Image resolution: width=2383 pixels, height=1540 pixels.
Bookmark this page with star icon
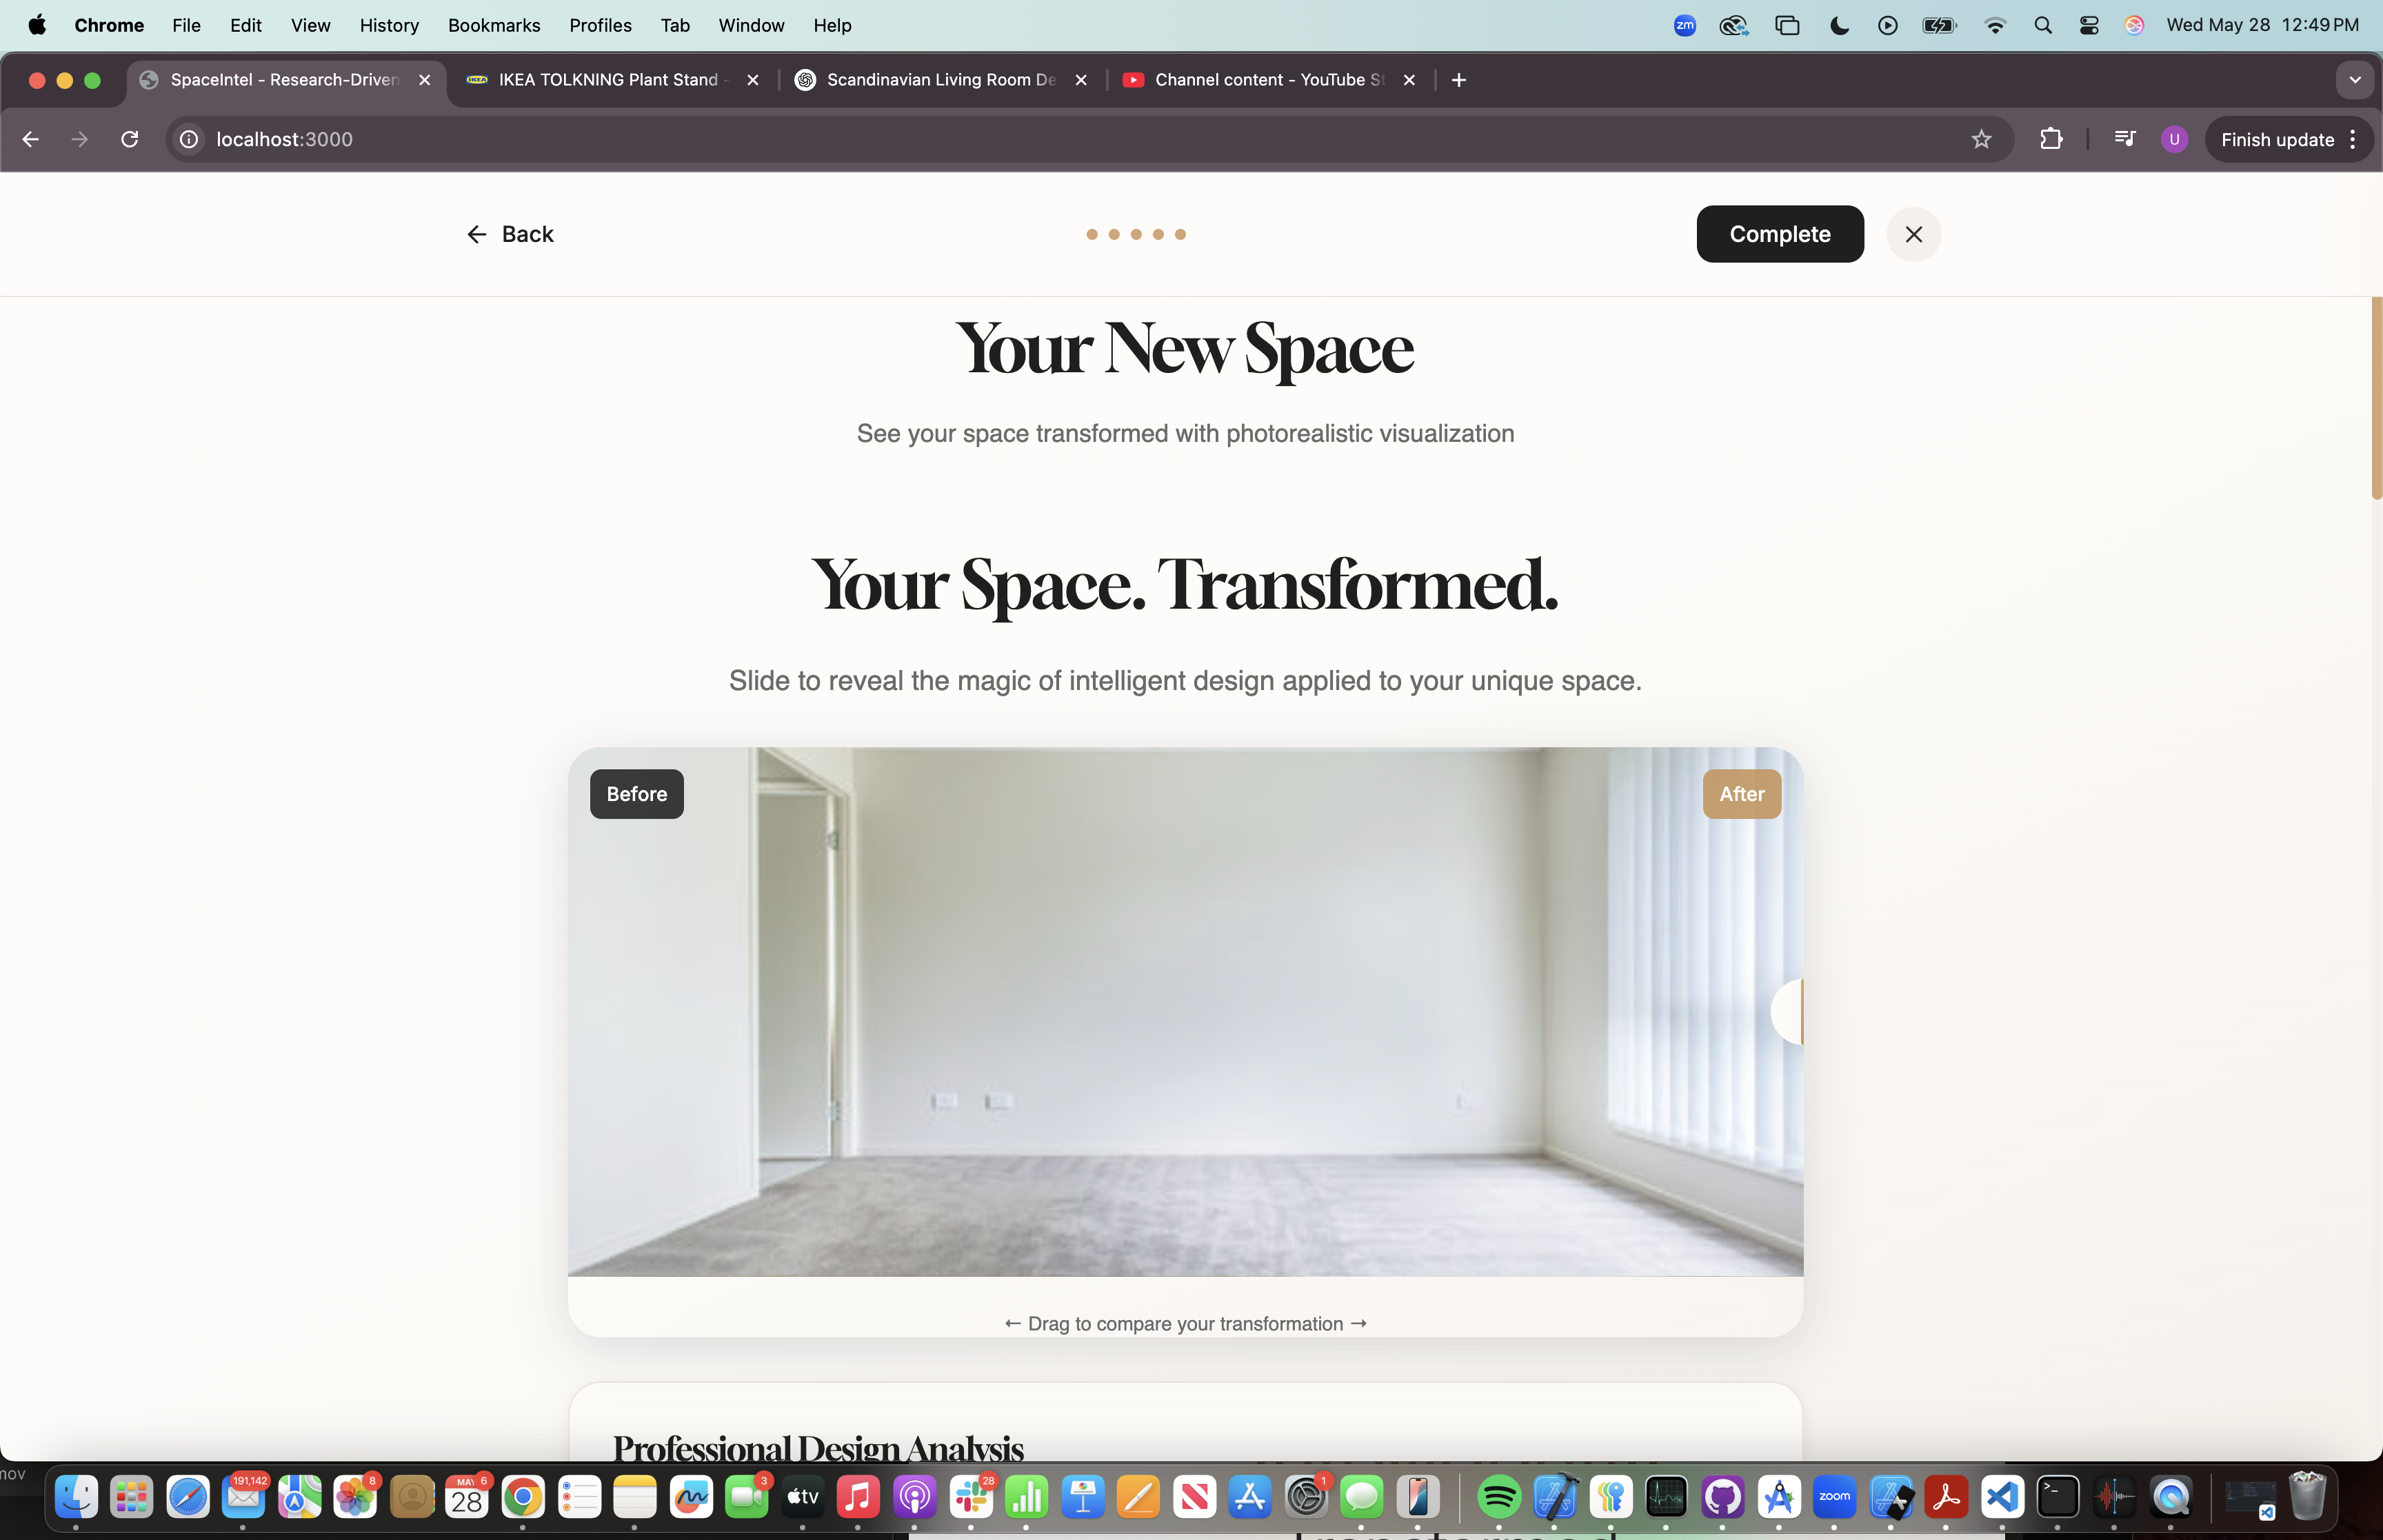tap(1981, 139)
